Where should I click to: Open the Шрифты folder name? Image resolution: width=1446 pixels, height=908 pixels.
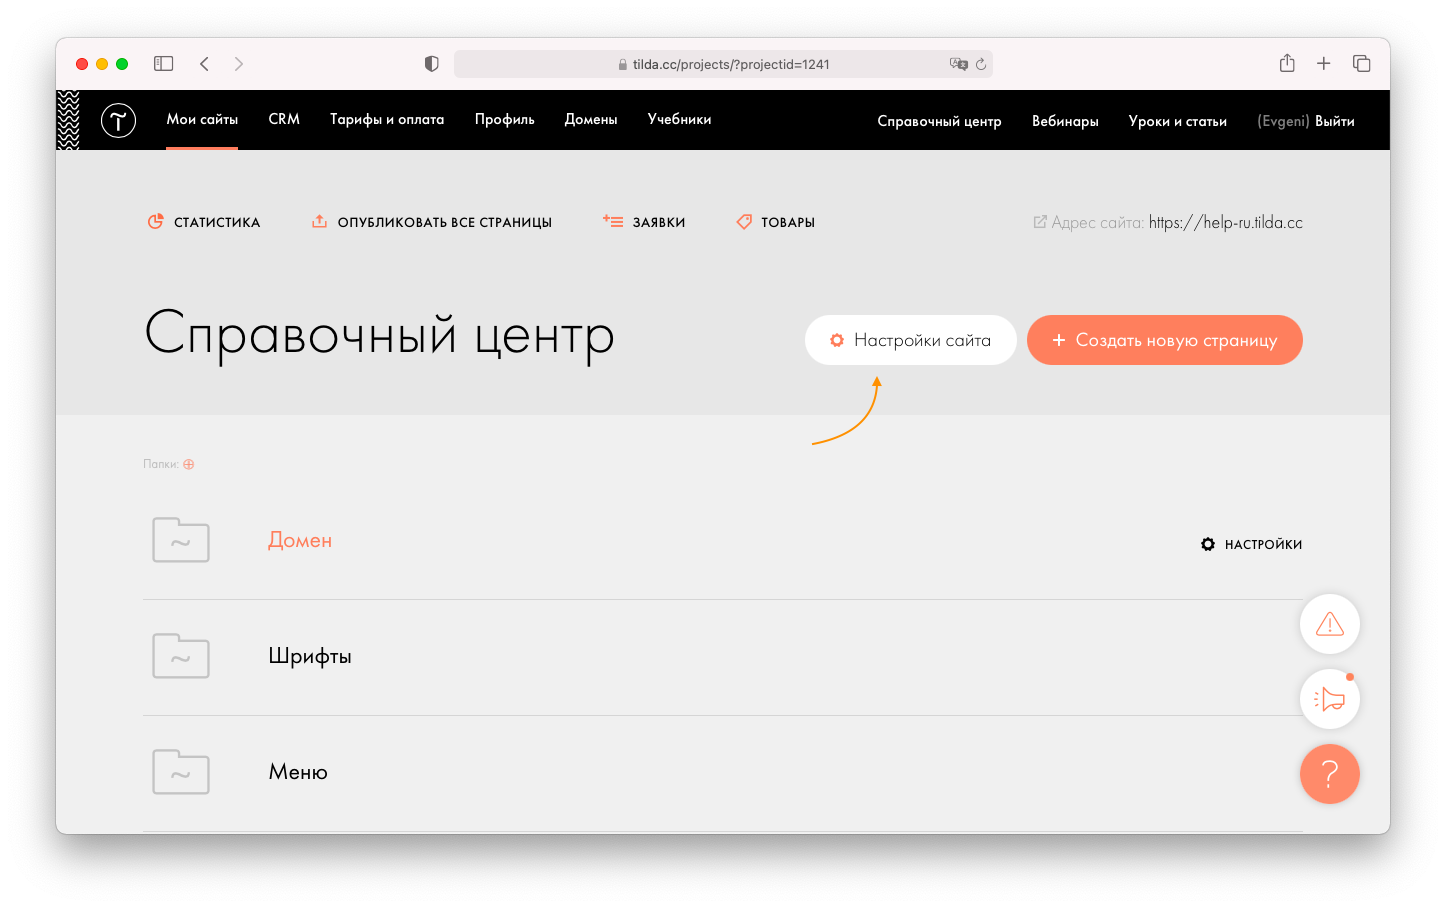(x=310, y=656)
